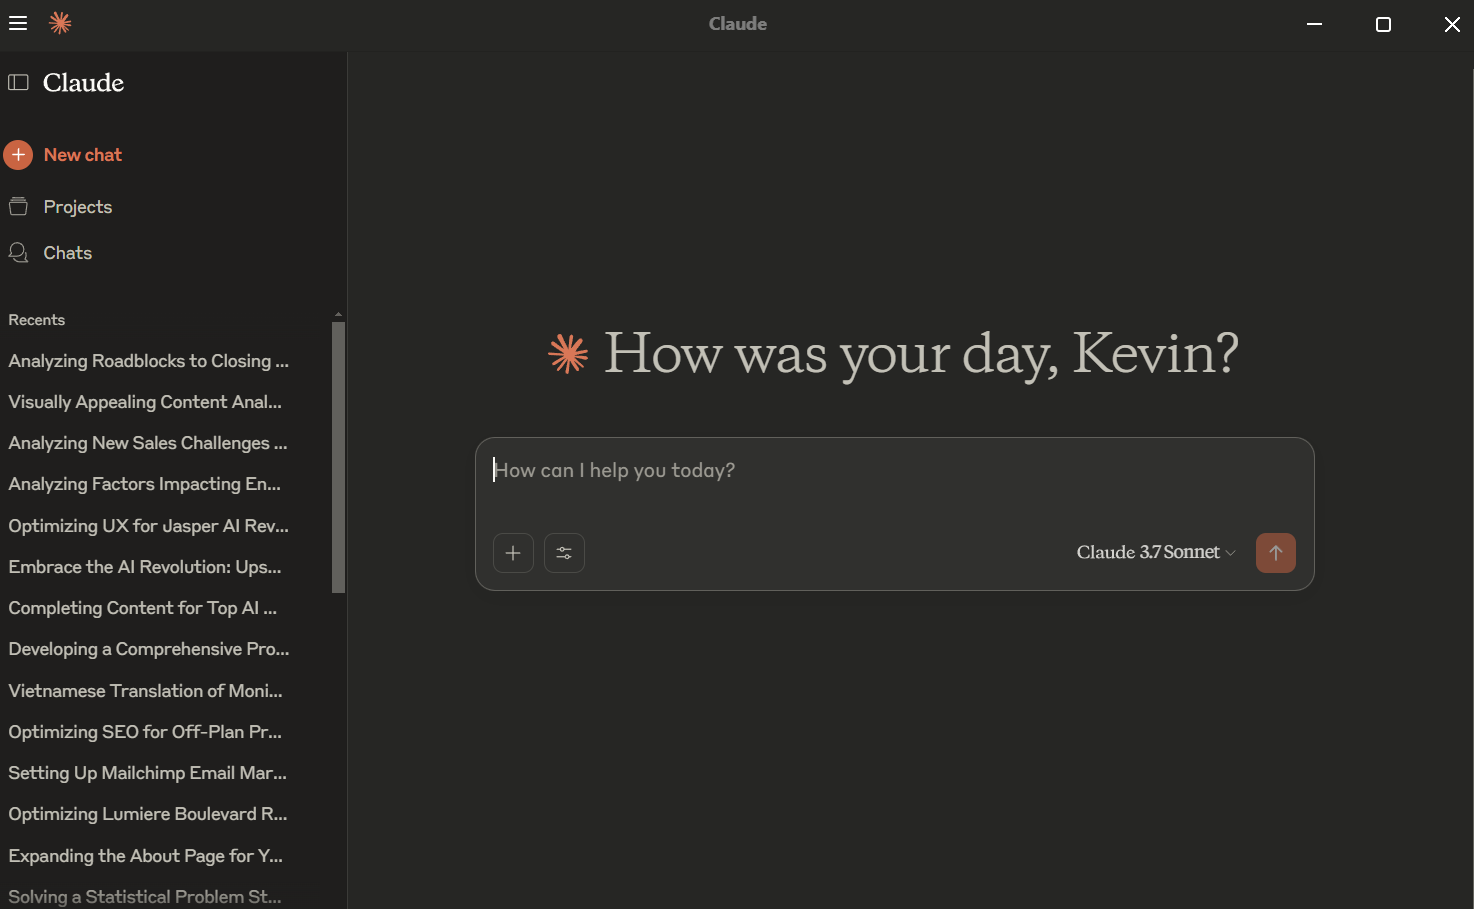Open 'Developing a Comprehensive Pro...' chat
This screenshot has height=909, width=1474.
[x=149, y=649]
